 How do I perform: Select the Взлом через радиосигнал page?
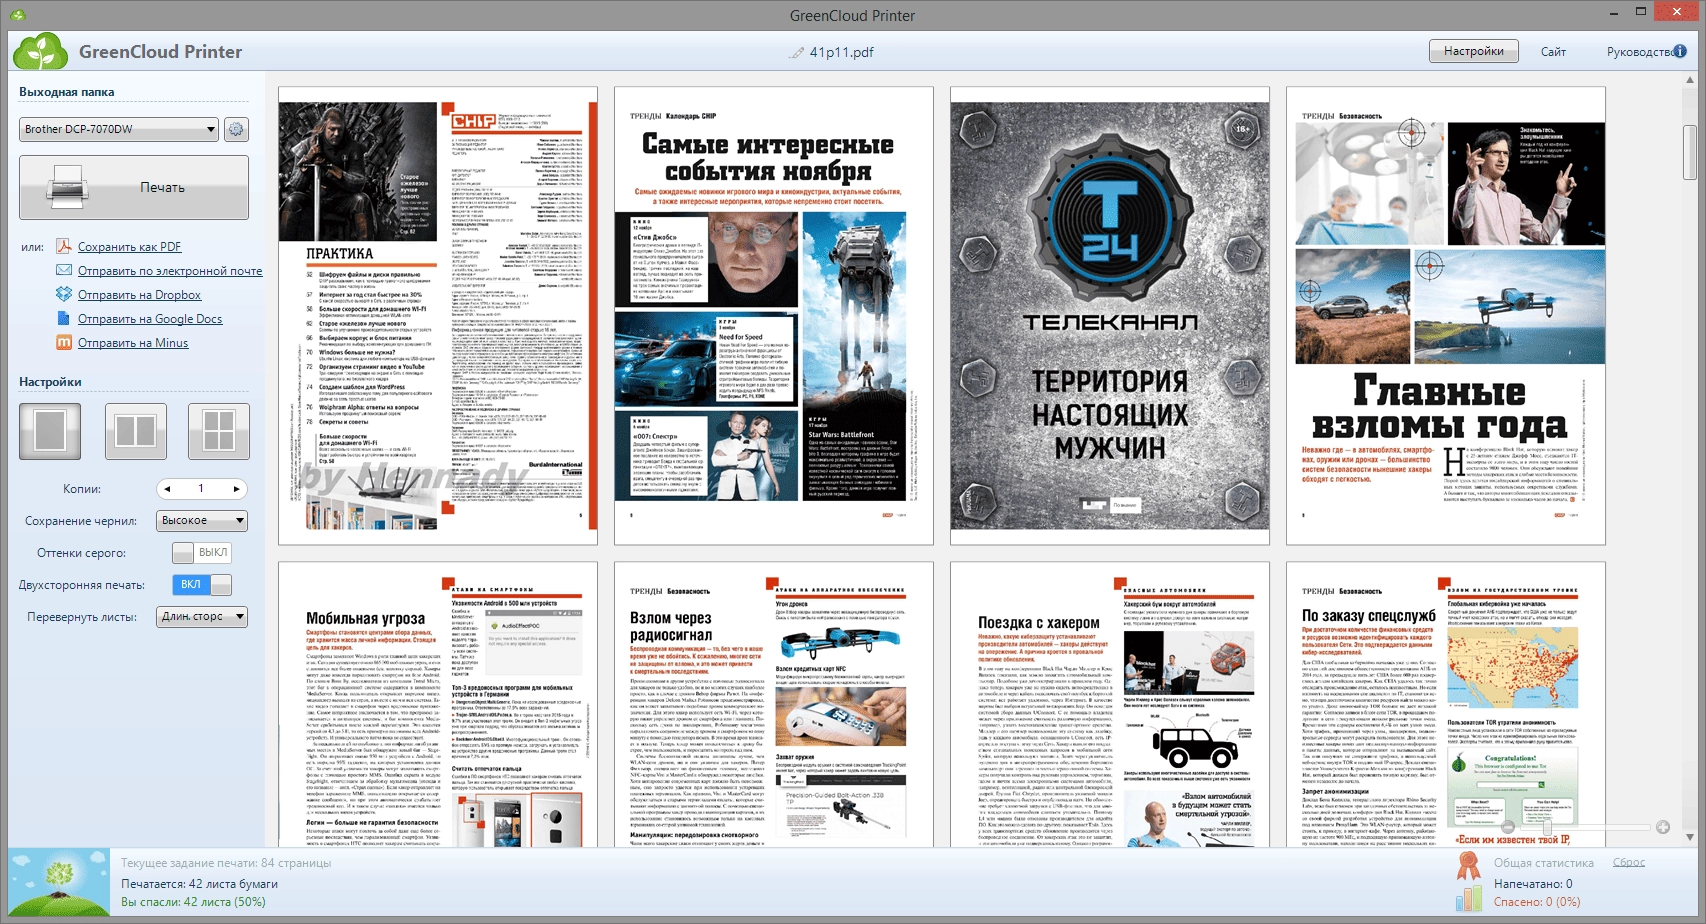pyautogui.click(x=774, y=705)
